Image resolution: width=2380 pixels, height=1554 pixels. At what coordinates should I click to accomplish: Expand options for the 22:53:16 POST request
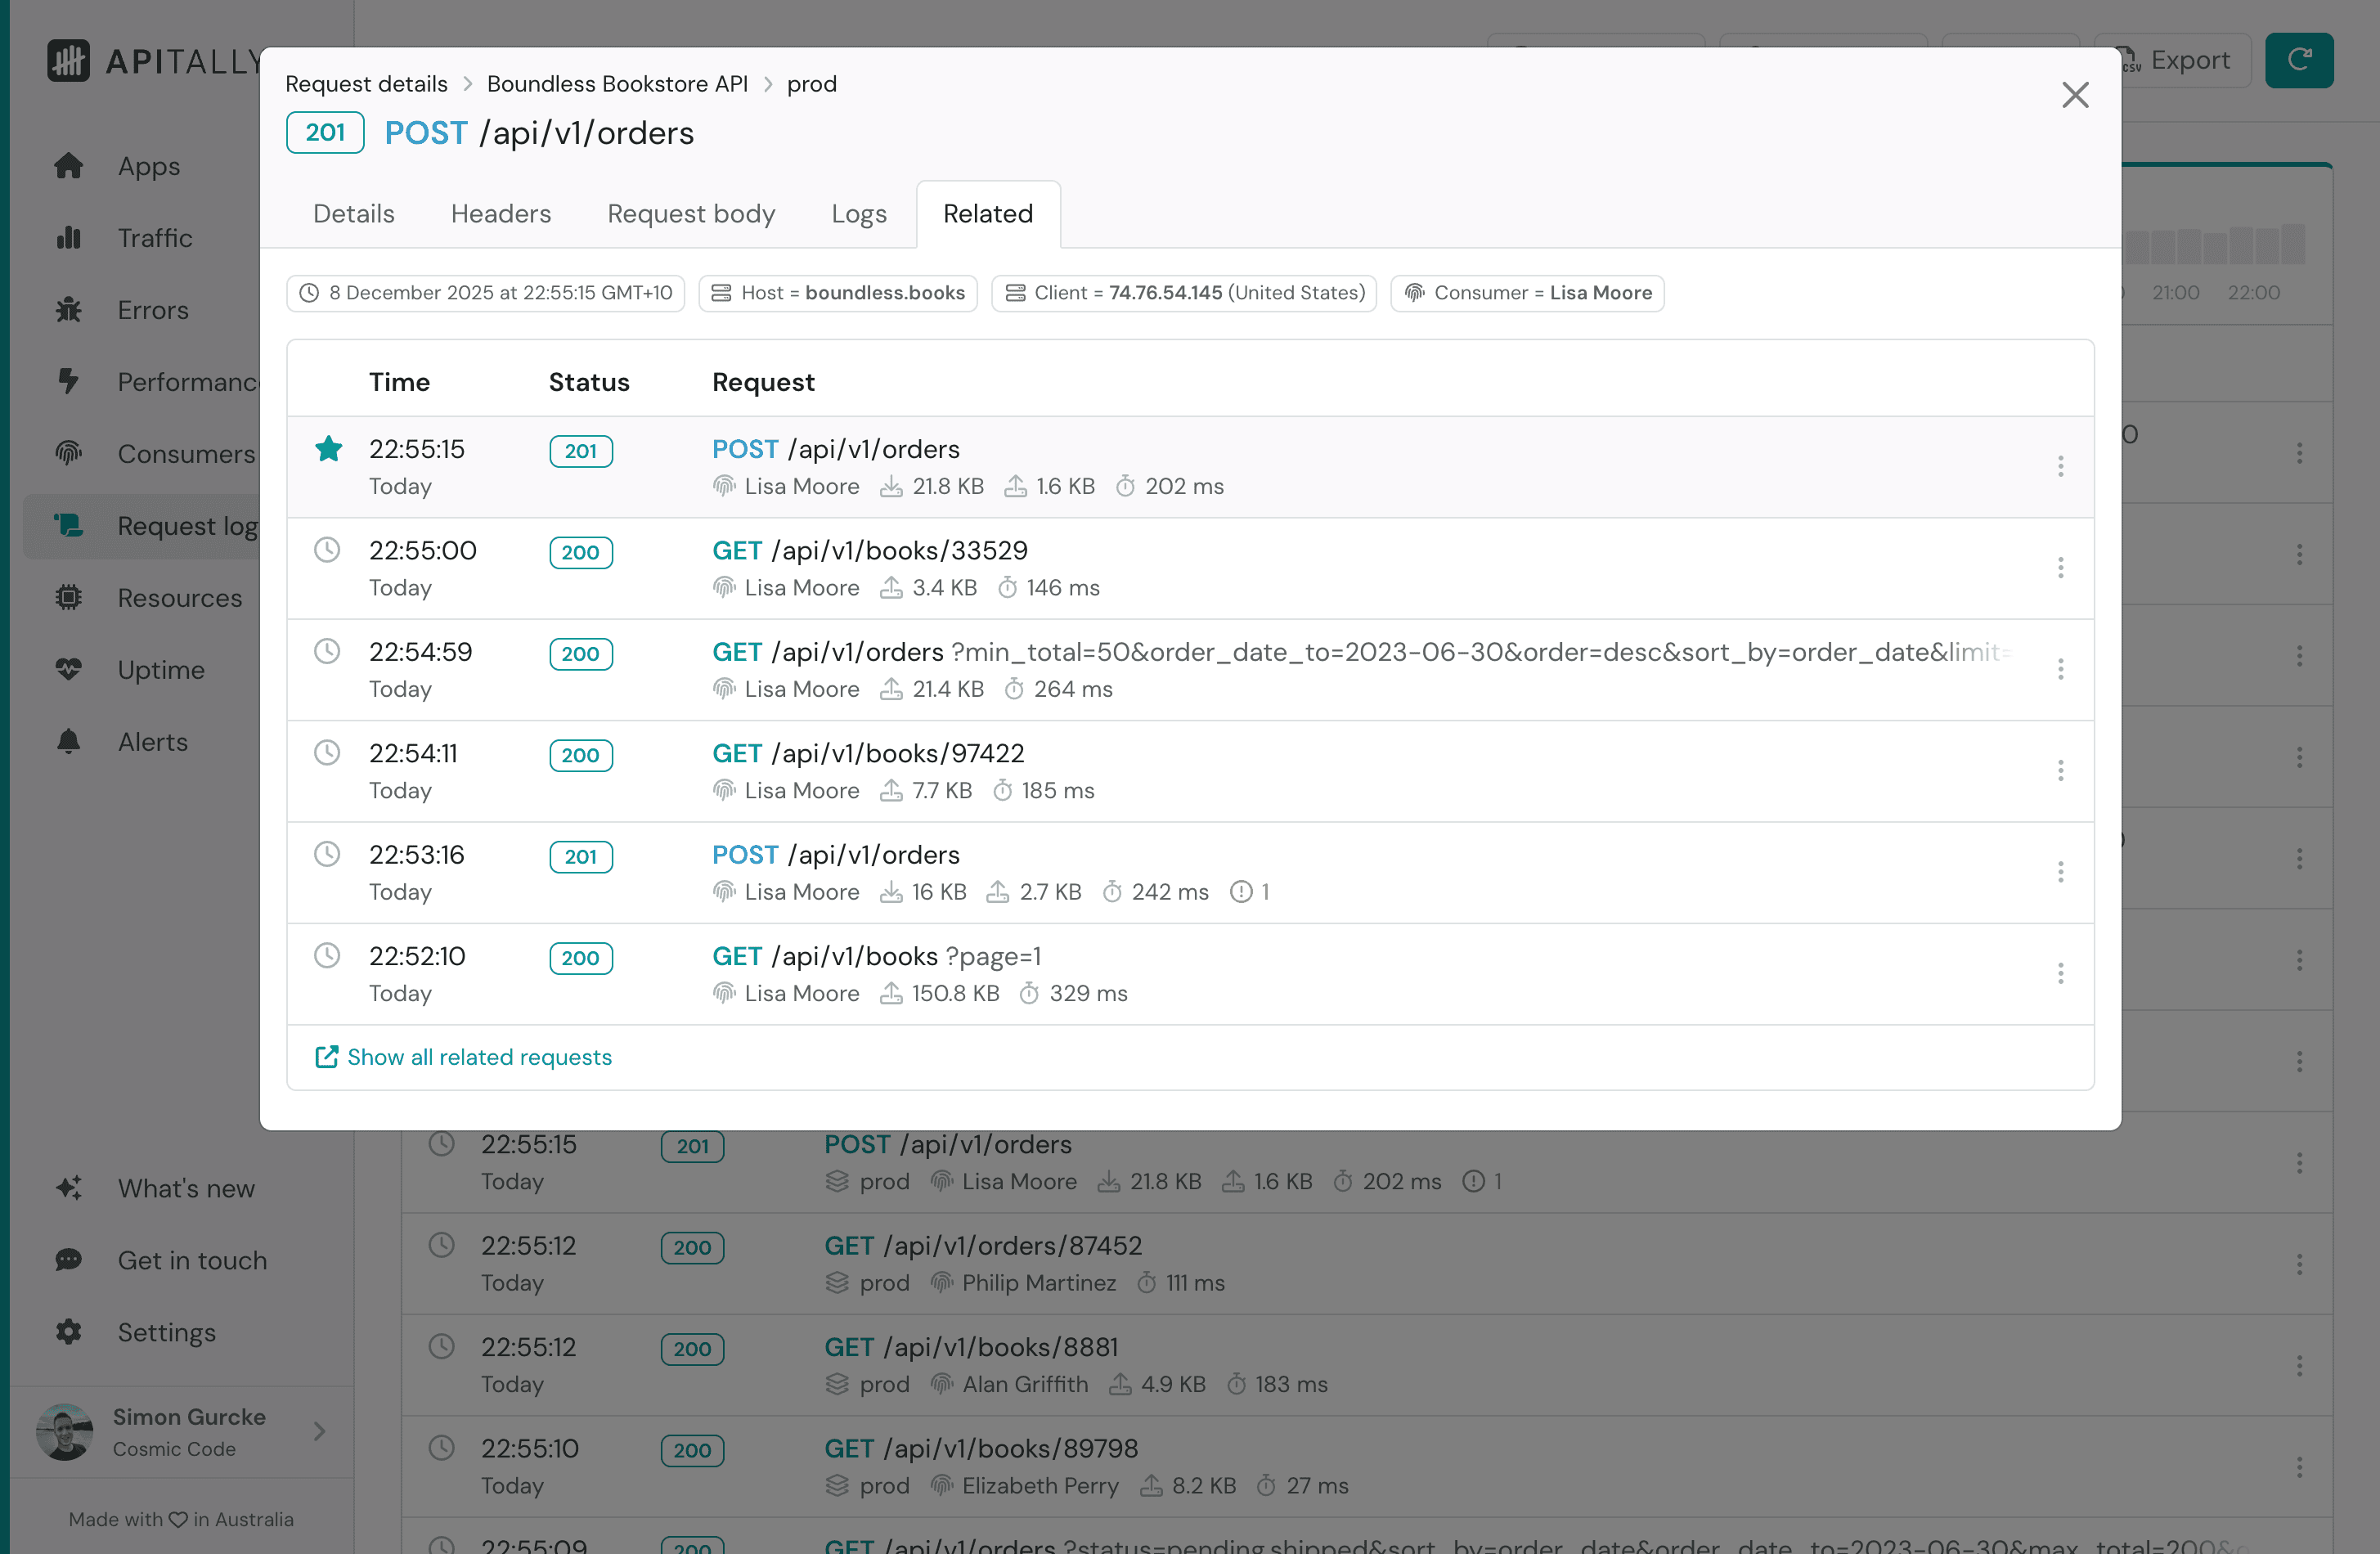(x=2060, y=872)
